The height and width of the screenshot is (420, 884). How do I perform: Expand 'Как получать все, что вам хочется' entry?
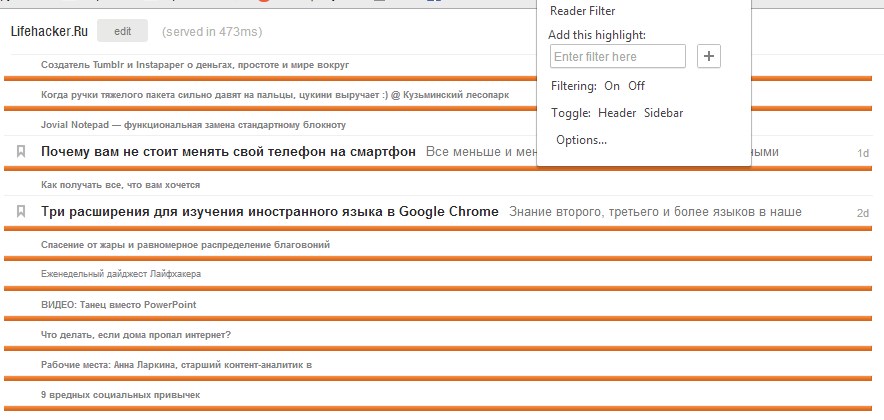tap(120, 185)
